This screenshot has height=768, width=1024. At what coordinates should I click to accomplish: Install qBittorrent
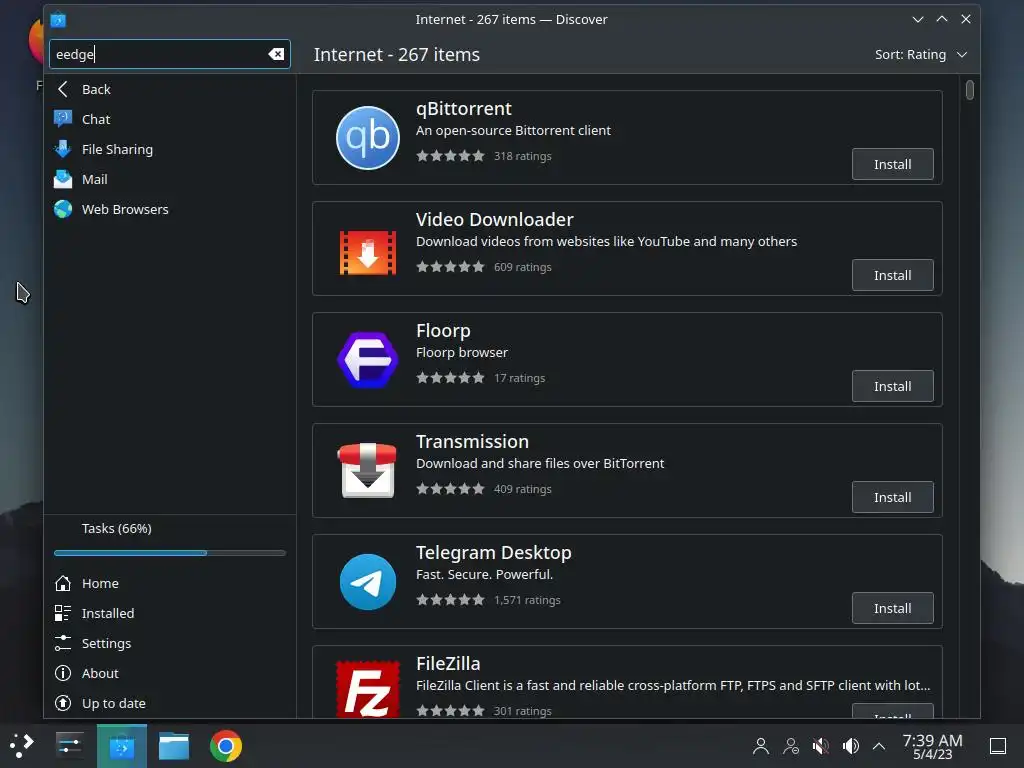click(x=893, y=165)
